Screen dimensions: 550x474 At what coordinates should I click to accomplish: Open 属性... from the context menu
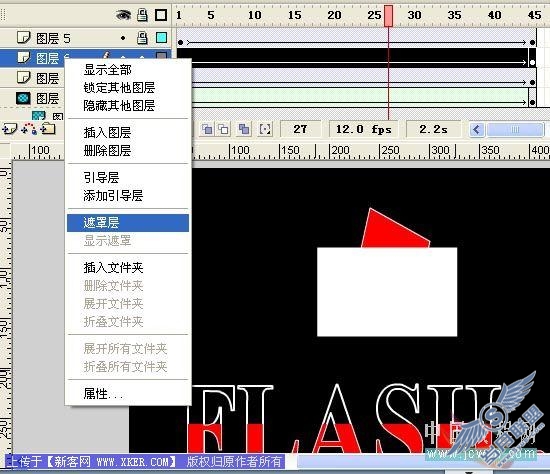(x=103, y=394)
